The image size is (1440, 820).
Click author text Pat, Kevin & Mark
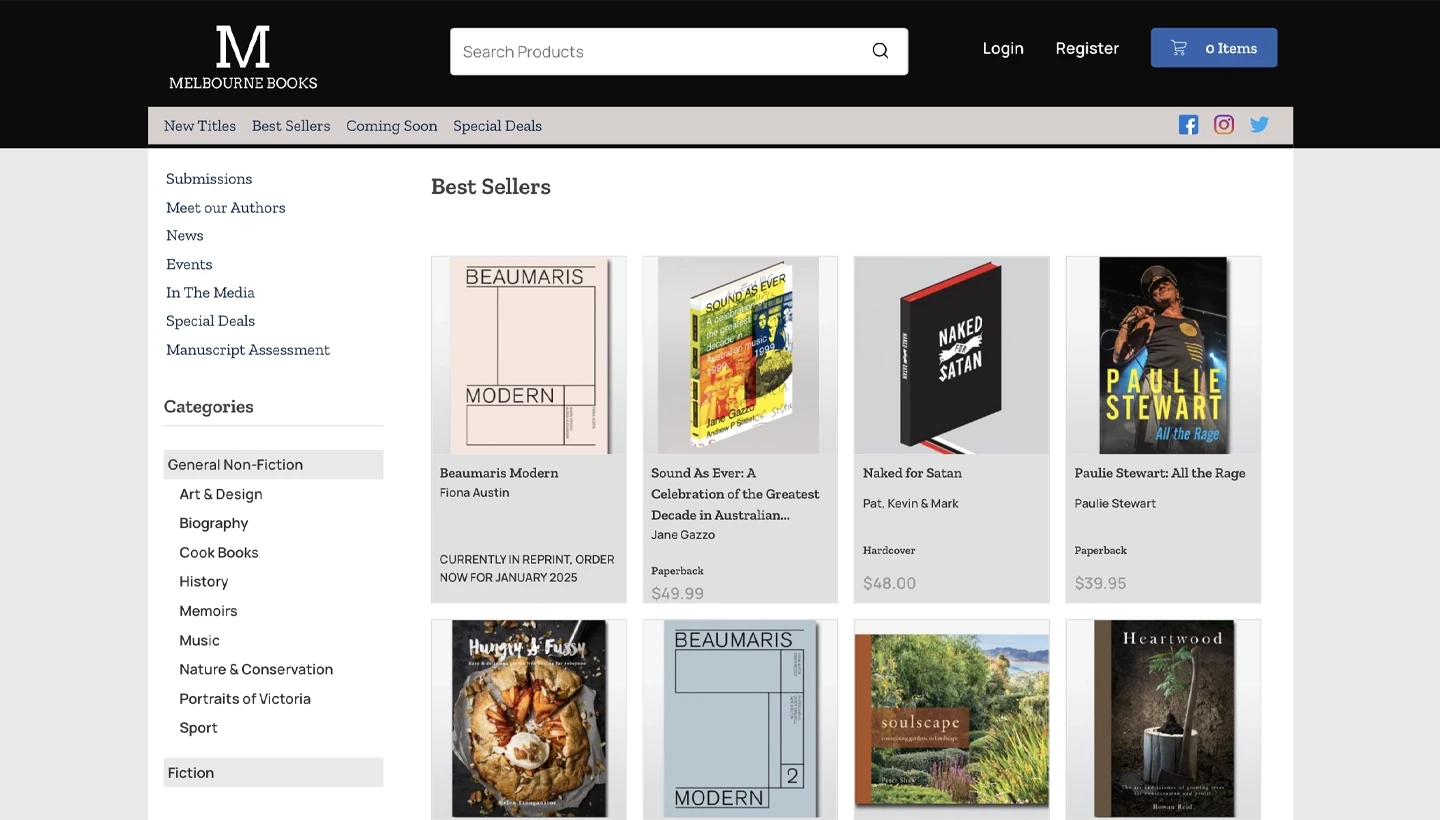coord(911,504)
